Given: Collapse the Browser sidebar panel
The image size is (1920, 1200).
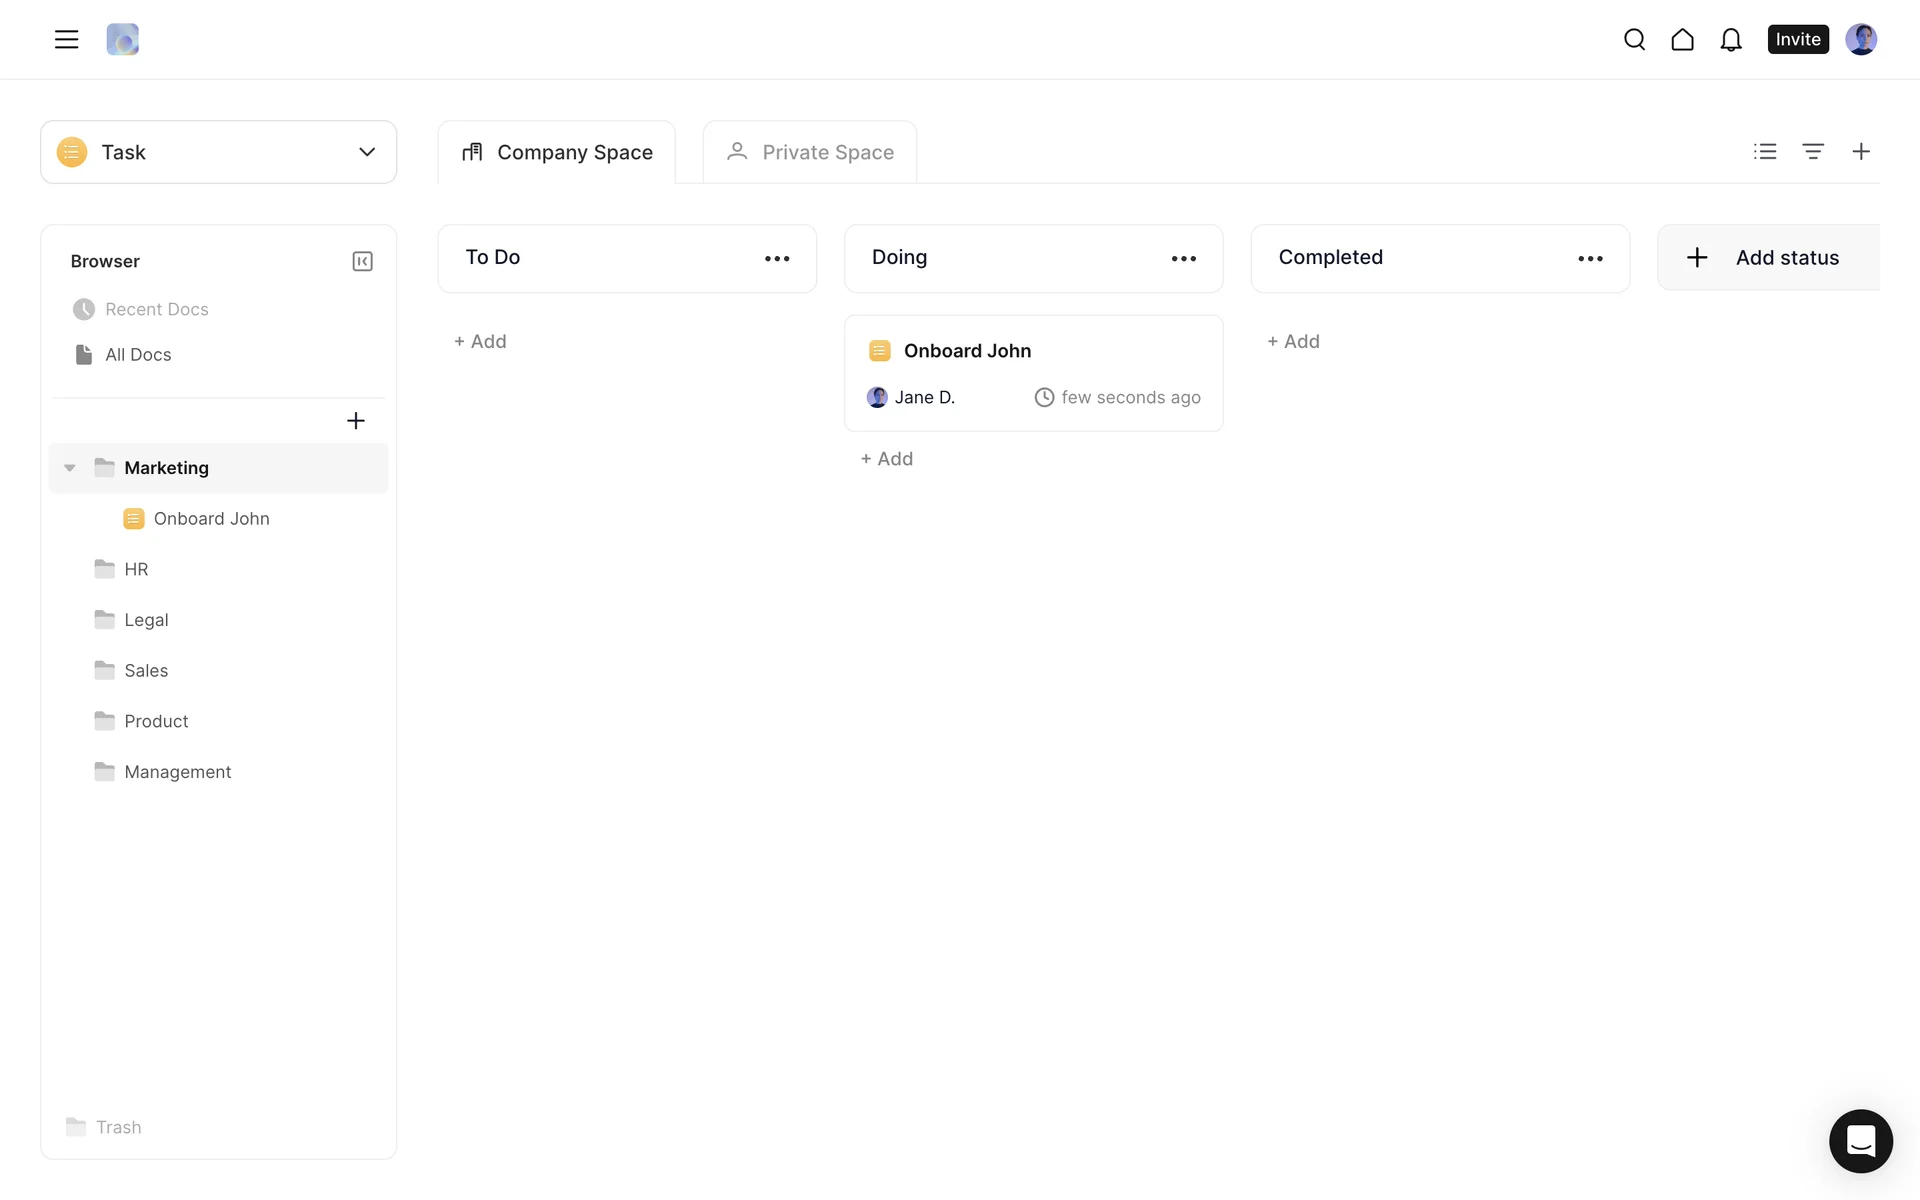Looking at the screenshot, I should click(x=362, y=261).
